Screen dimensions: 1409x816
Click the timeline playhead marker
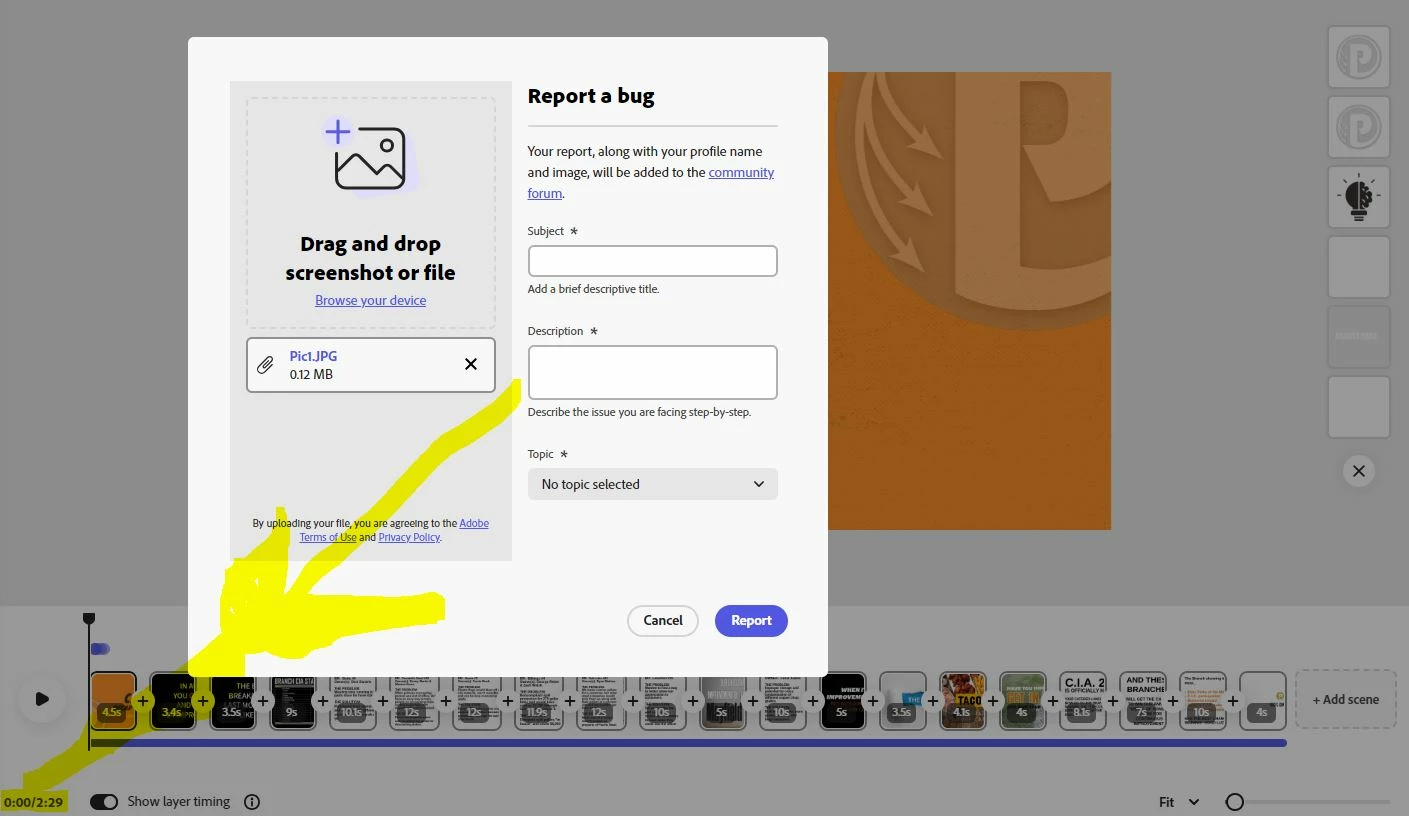point(89,619)
